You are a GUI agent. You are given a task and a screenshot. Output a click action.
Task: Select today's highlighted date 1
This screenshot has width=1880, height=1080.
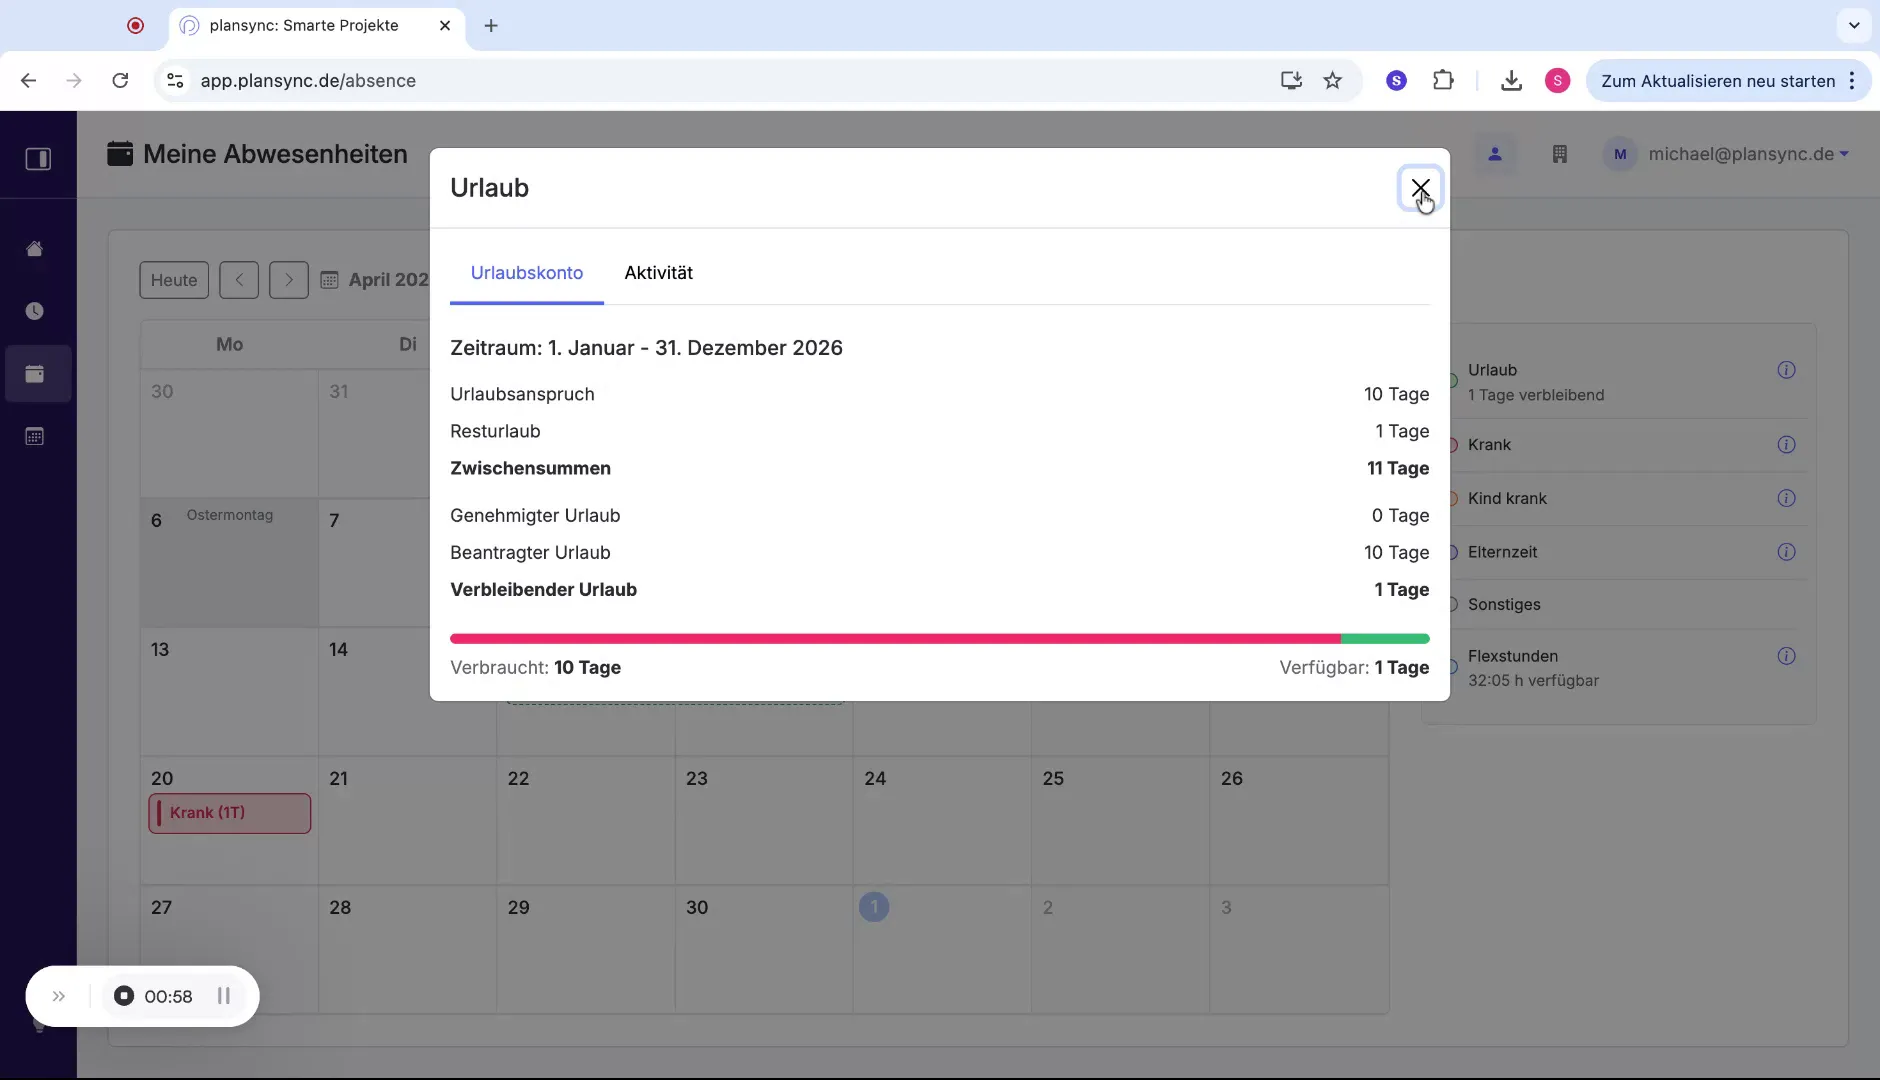[x=874, y=907]
